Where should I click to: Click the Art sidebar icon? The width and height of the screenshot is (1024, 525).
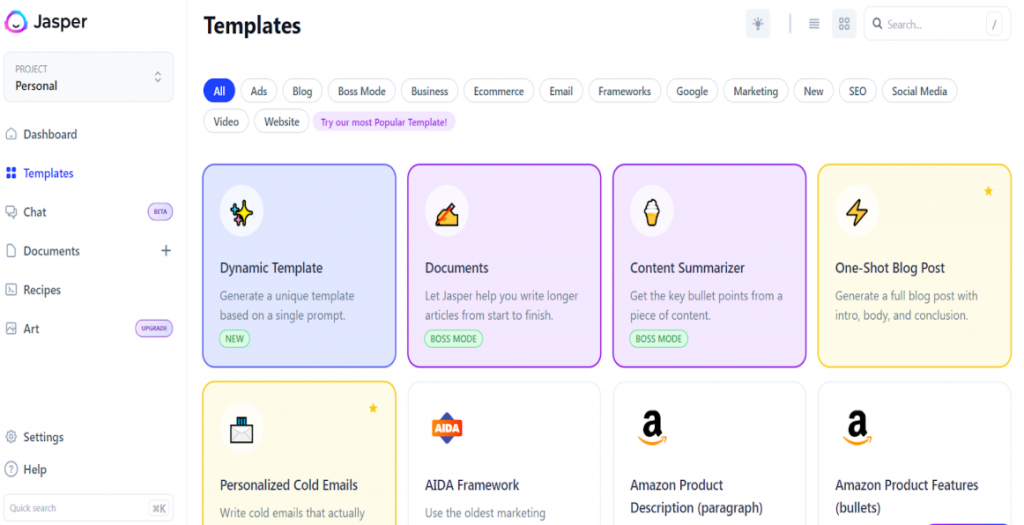(x=11, y=329)
